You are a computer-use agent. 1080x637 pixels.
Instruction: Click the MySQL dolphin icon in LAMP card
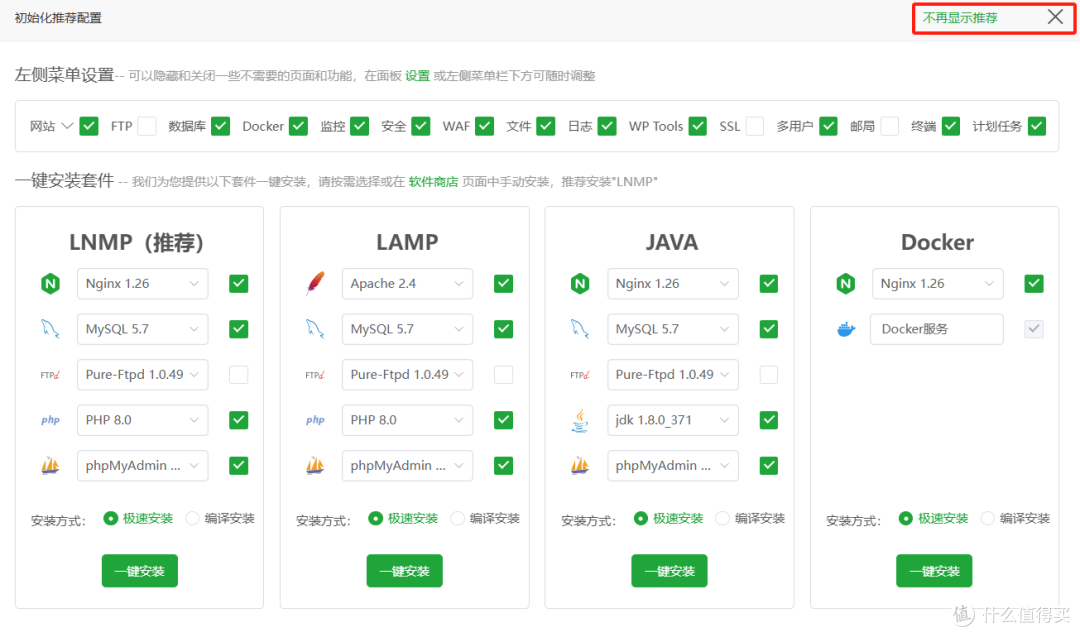pyautogui.click(x=315, y=329)
